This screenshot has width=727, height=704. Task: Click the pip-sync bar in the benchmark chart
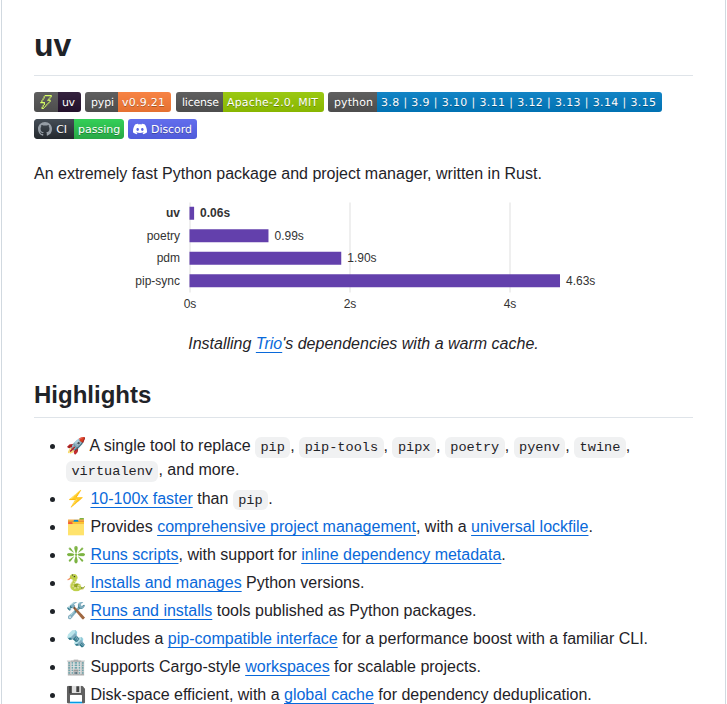tap(374, 281)
